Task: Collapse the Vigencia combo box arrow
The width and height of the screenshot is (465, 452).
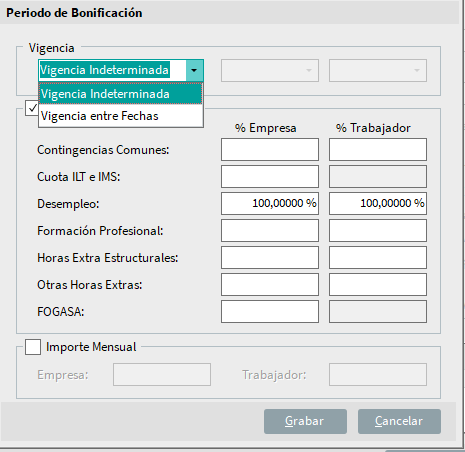Action: pos(194,70)
